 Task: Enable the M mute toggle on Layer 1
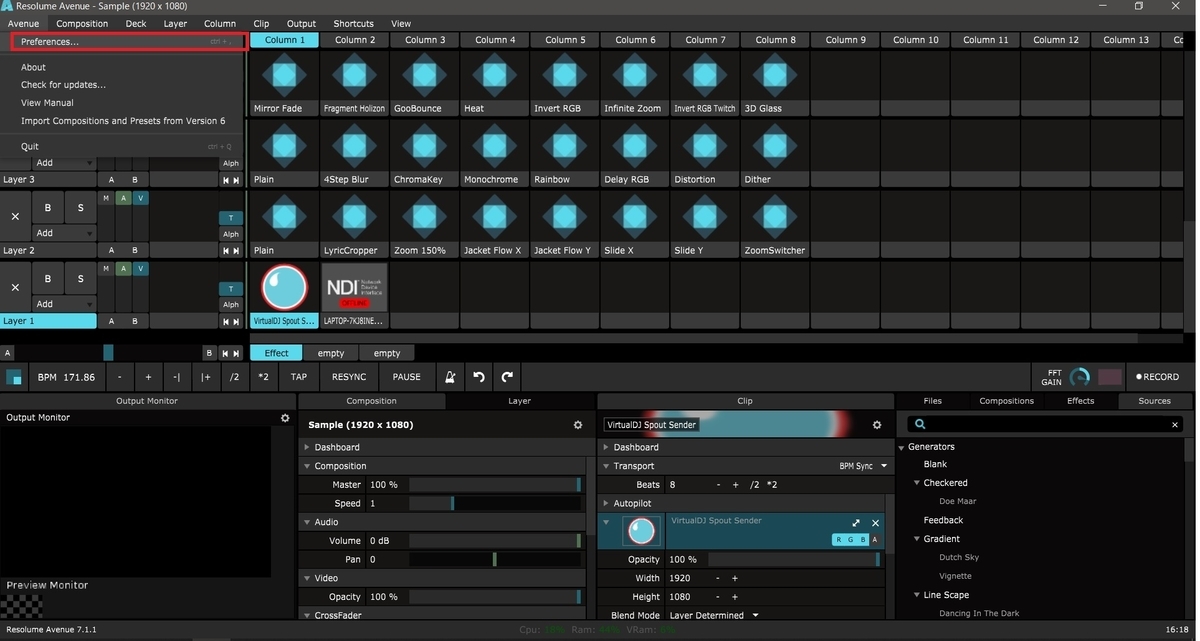(108, 268)
